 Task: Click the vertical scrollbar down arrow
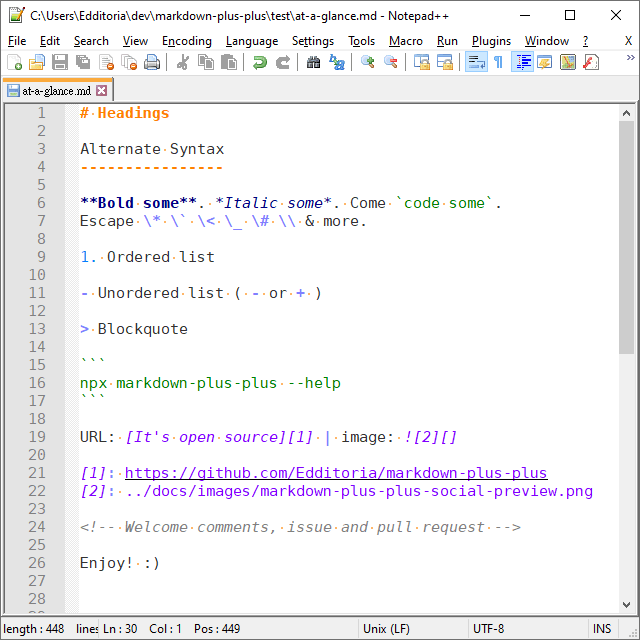[x=627, y=604]
